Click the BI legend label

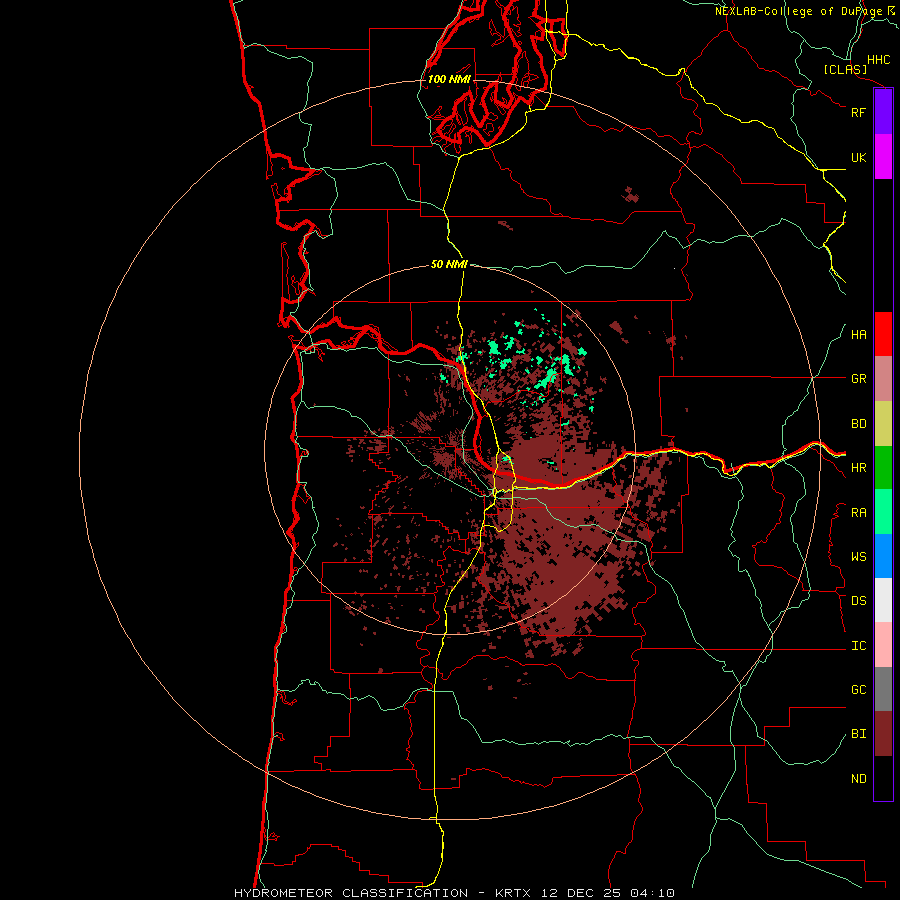coord(859,734)
